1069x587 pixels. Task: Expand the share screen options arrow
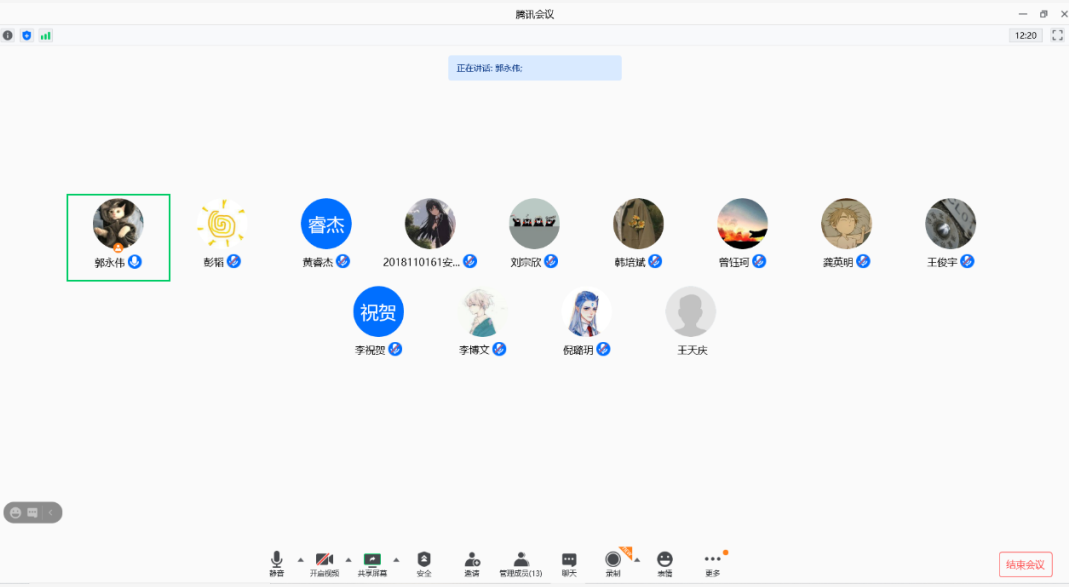(x=396, y=559)
